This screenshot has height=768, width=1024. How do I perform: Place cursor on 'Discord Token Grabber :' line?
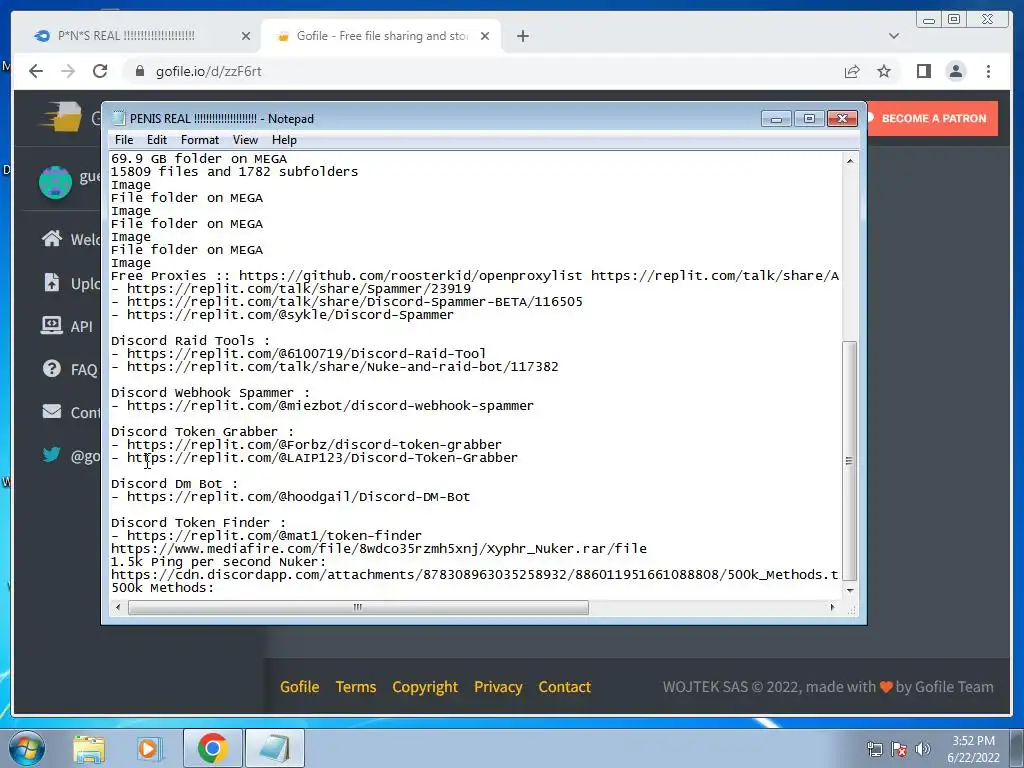[202, 432]
